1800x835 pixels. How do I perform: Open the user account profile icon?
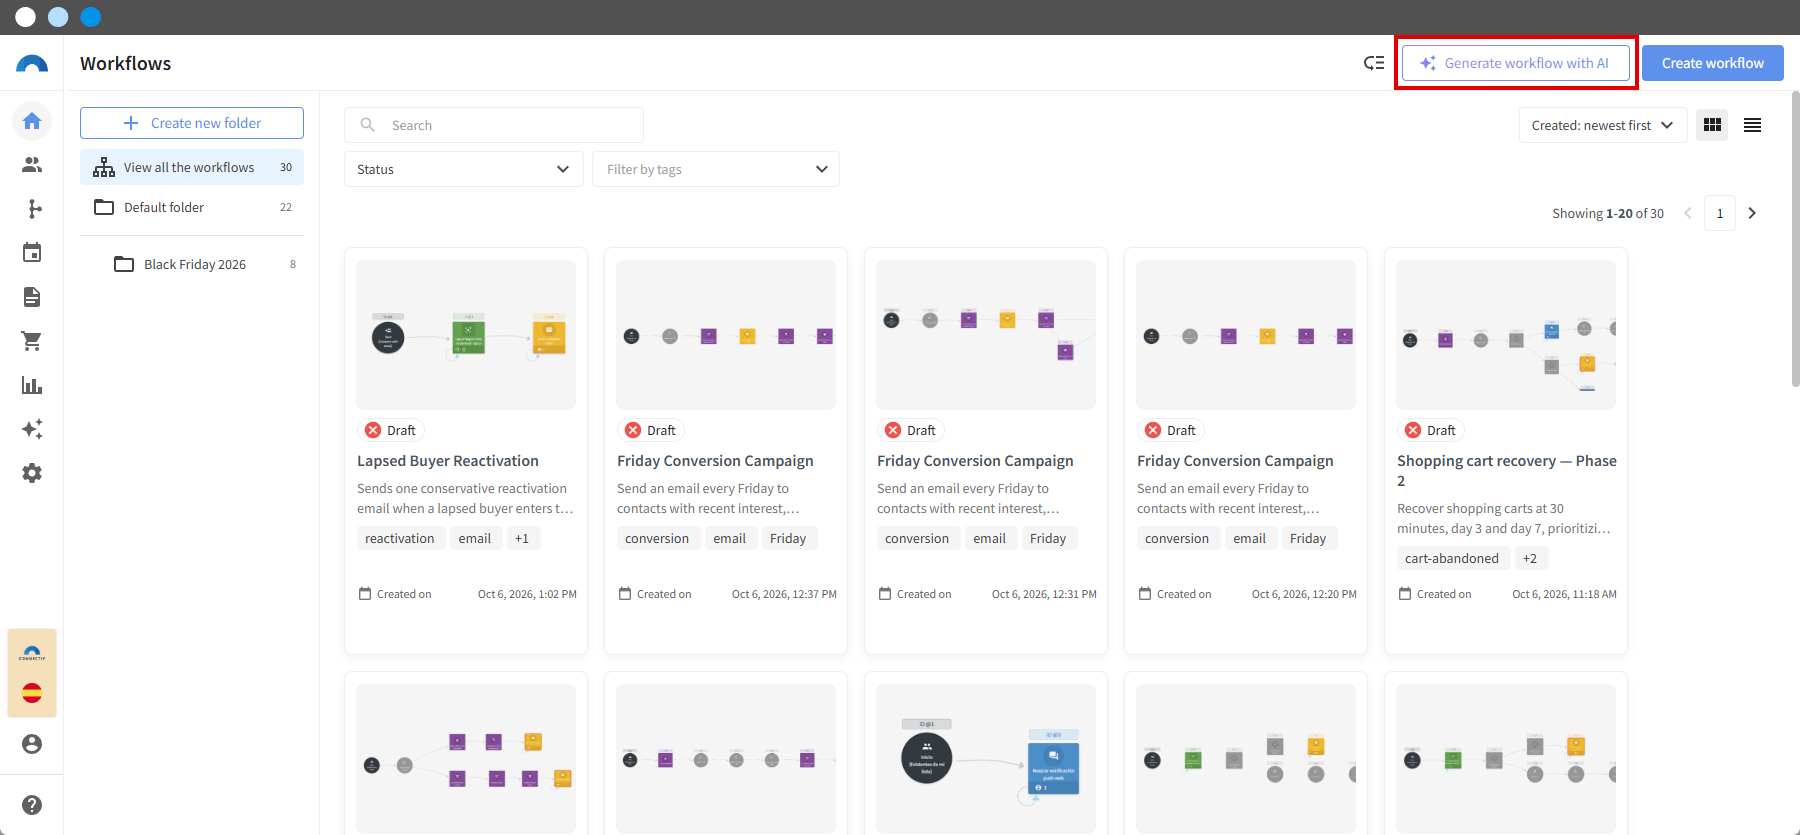point(32,744)
